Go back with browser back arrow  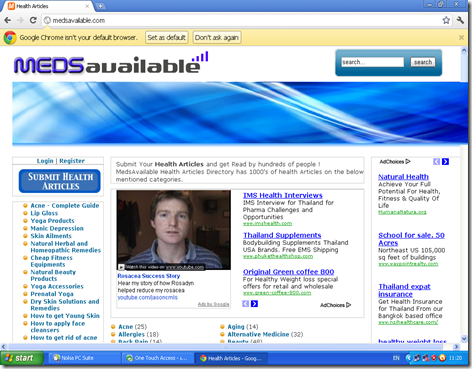click(8, 20)
